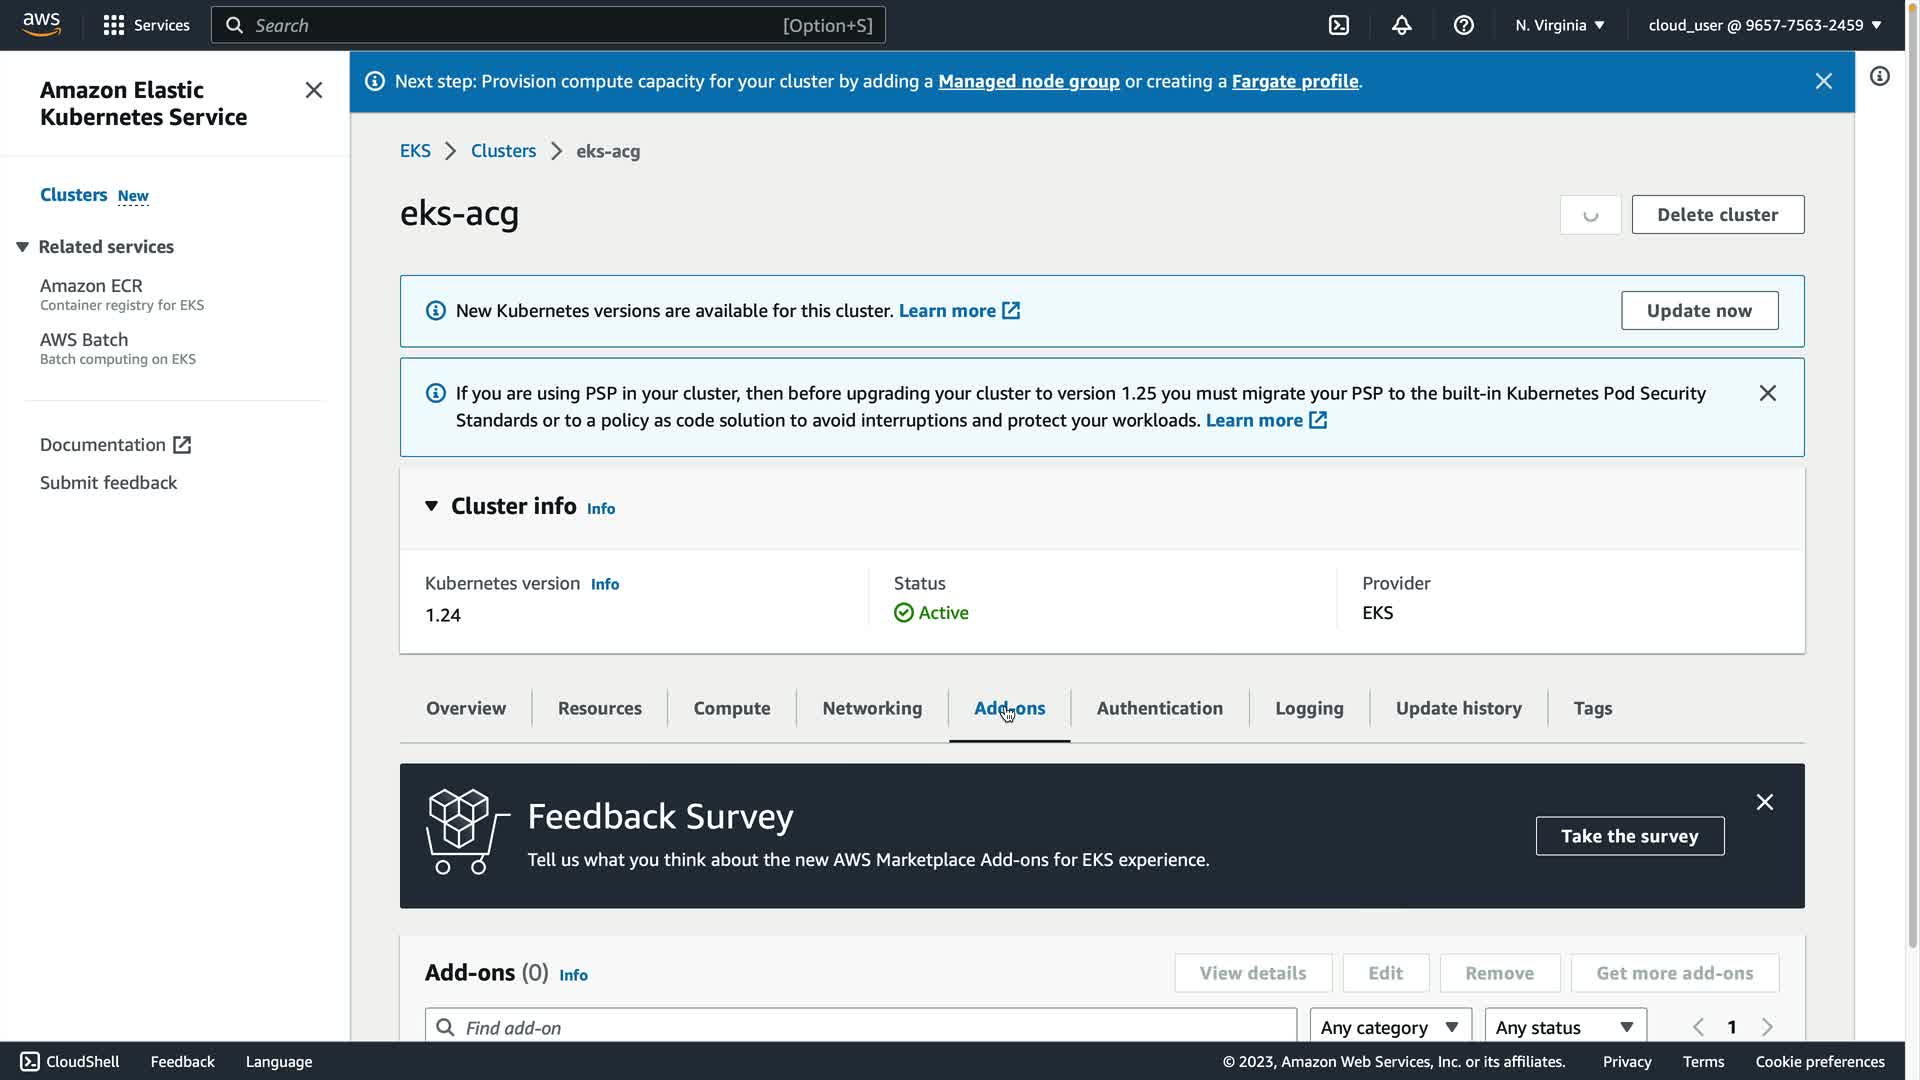Image resolution: width=1920 pixels, height=1080 pixels.
Task: Open the notifications bell
Action: click(x=1401, y=25)
